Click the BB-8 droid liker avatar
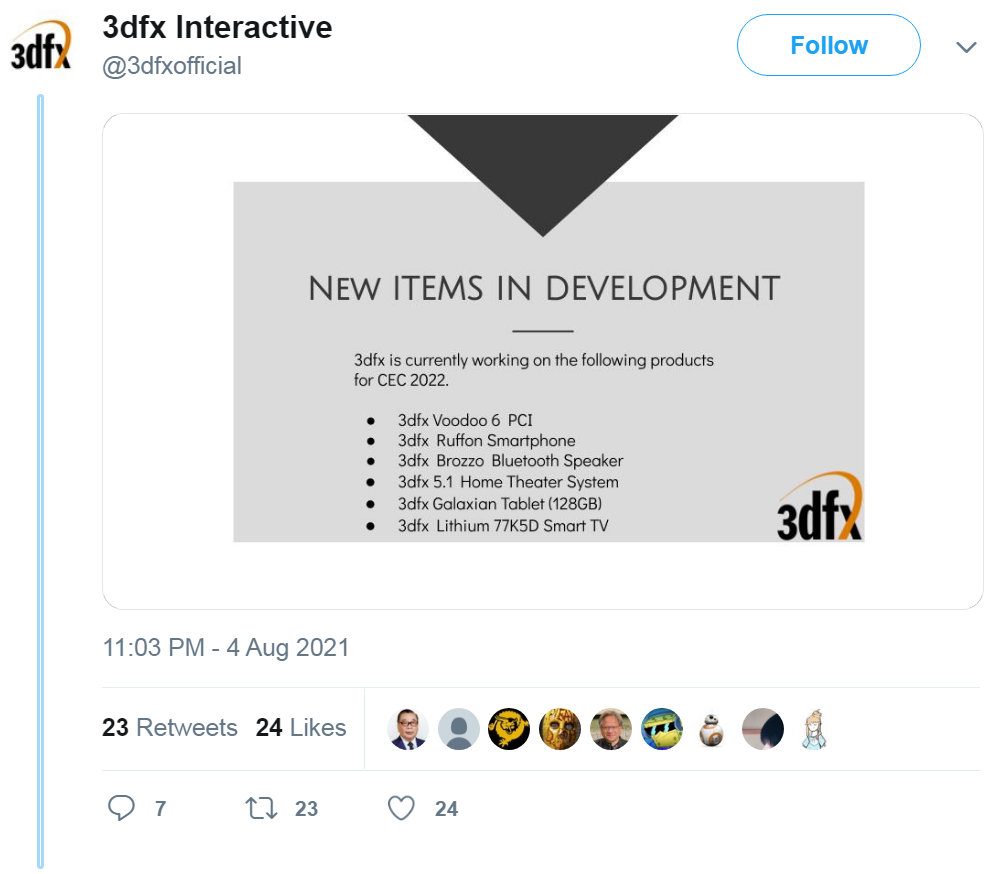The image size is (997, 874). [712, 729]
